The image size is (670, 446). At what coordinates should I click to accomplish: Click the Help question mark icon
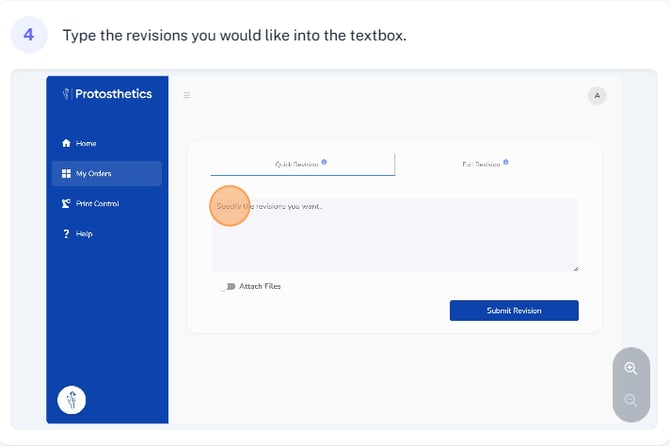[x=66, y=234]
